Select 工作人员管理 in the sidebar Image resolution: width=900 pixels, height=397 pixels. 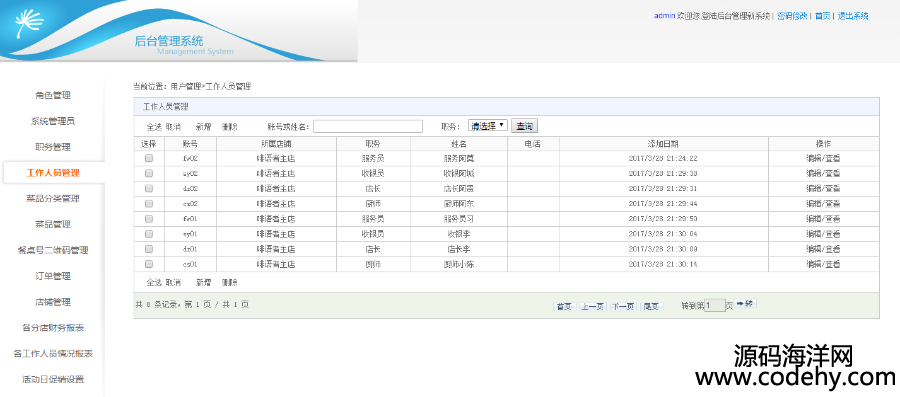point(53,173)
